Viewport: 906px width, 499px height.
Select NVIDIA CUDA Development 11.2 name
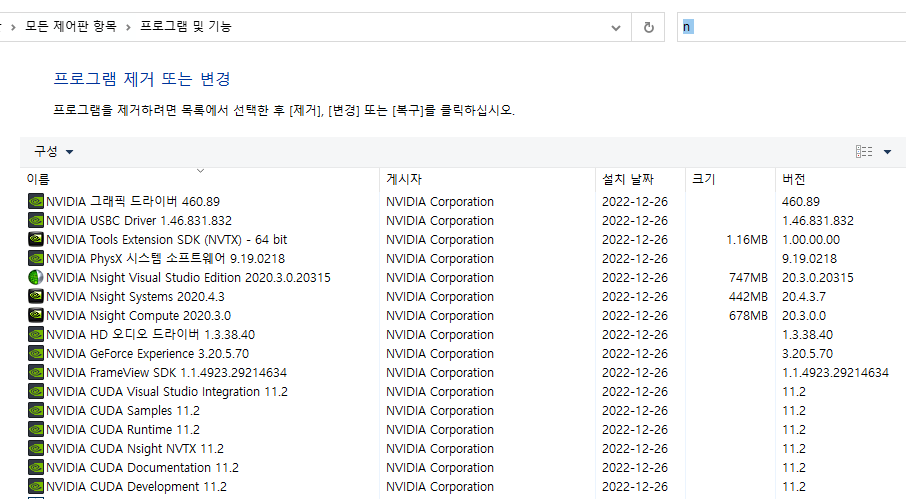click(136, 487)
